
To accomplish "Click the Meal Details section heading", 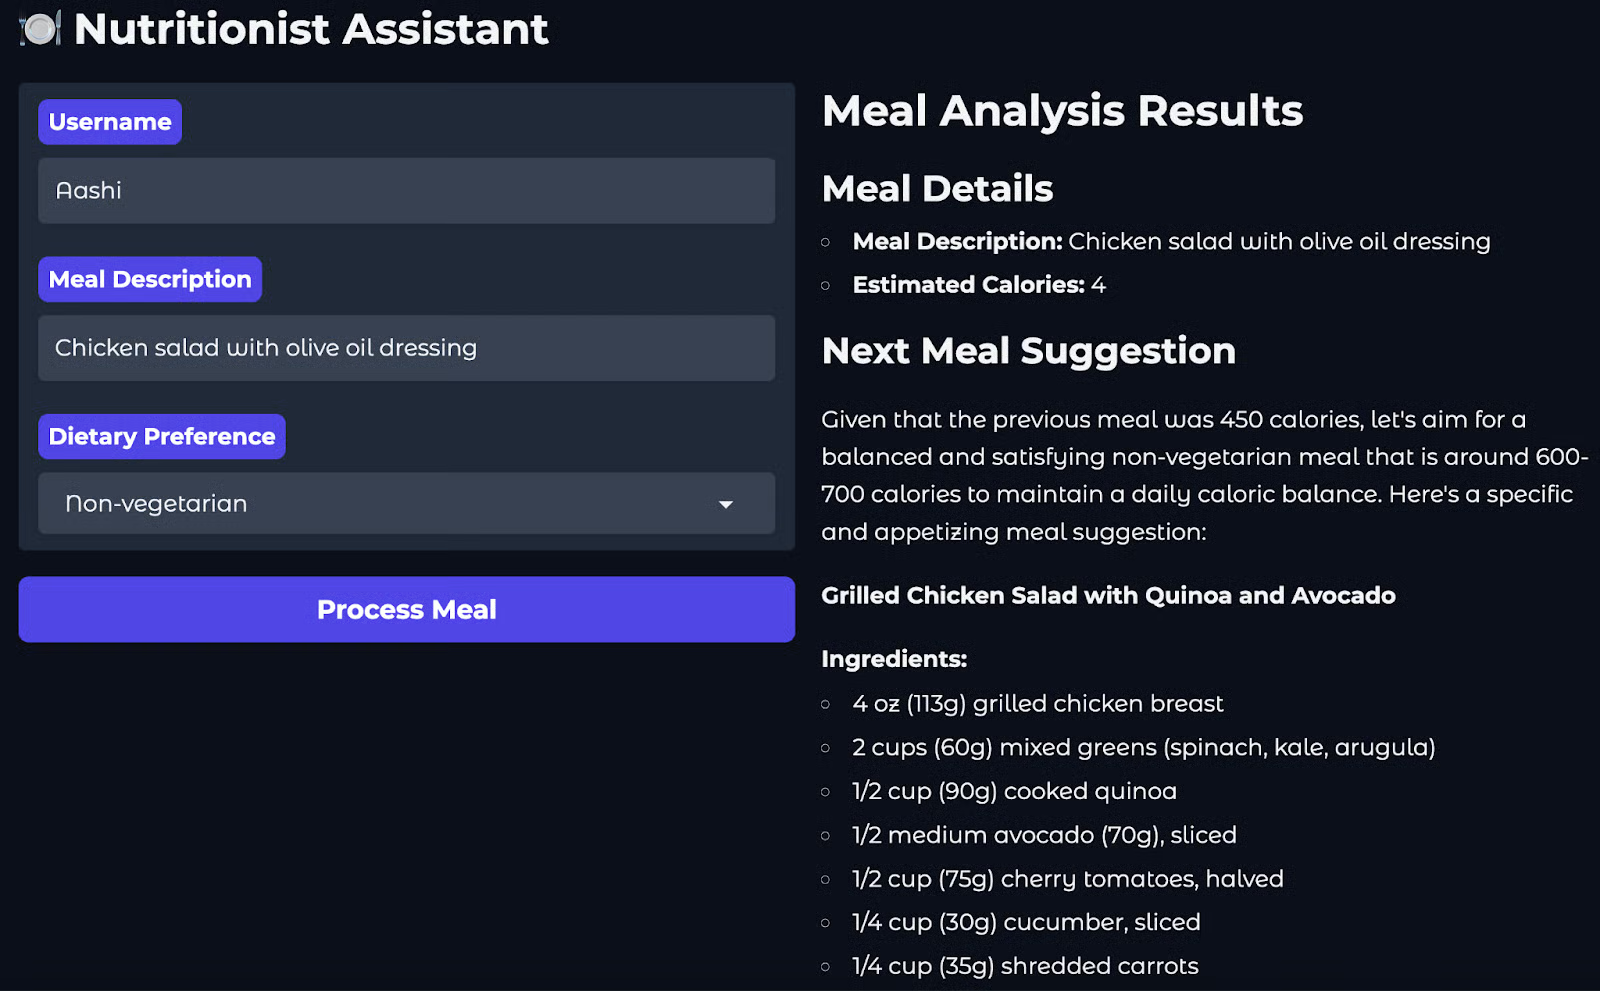I will click(937, 188).
